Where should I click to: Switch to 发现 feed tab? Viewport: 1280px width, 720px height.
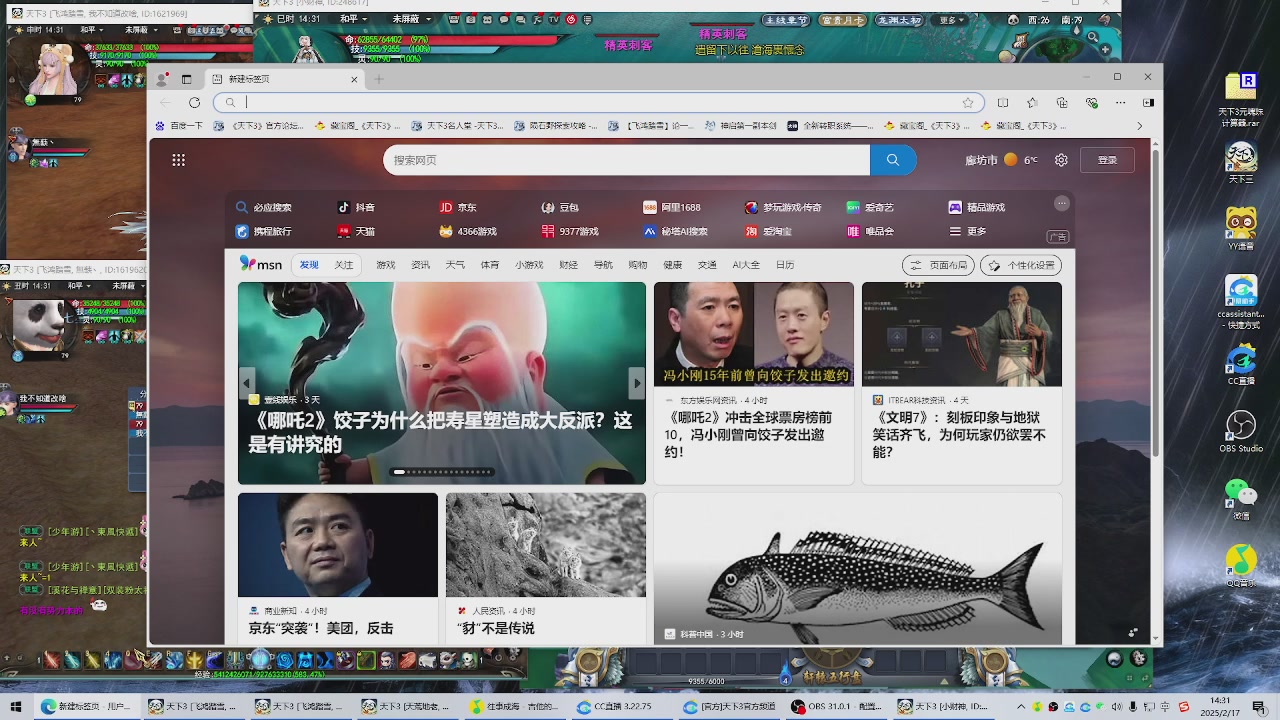point(309,265)
